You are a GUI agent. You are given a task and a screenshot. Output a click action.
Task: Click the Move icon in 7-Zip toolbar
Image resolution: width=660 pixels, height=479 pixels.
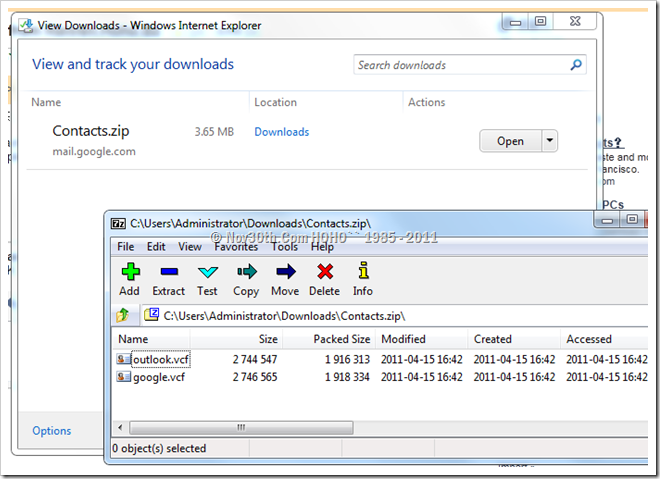[286, 272]
